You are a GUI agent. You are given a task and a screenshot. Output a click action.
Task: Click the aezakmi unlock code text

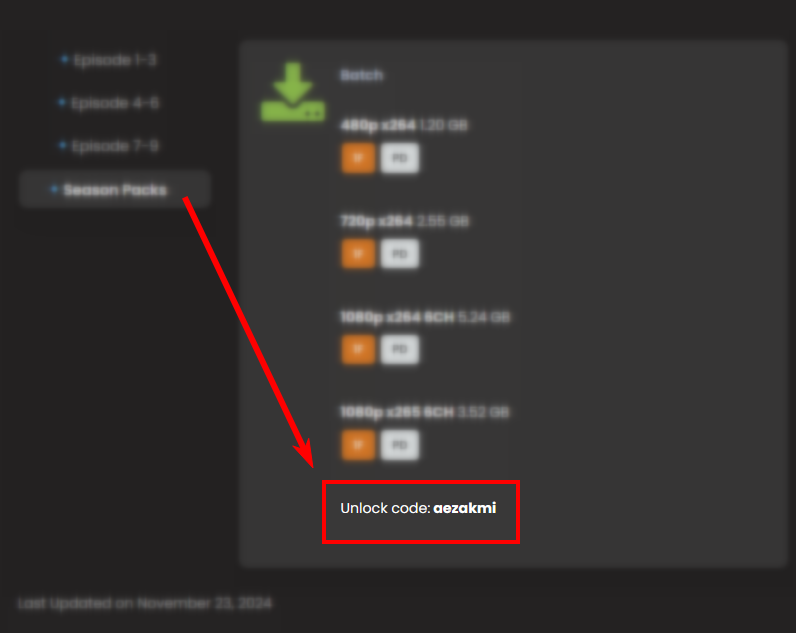(465, 508)
